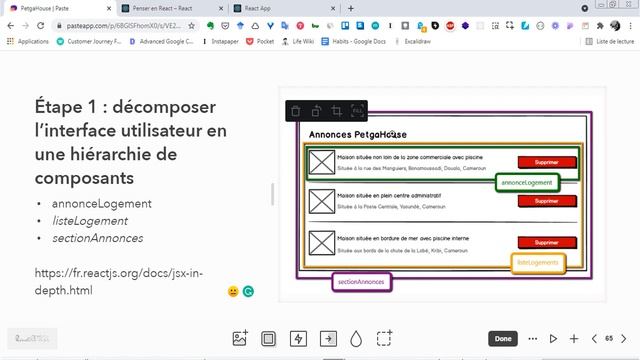
Task: Click the lightning bolt quick-action icon
Action: 298,339
